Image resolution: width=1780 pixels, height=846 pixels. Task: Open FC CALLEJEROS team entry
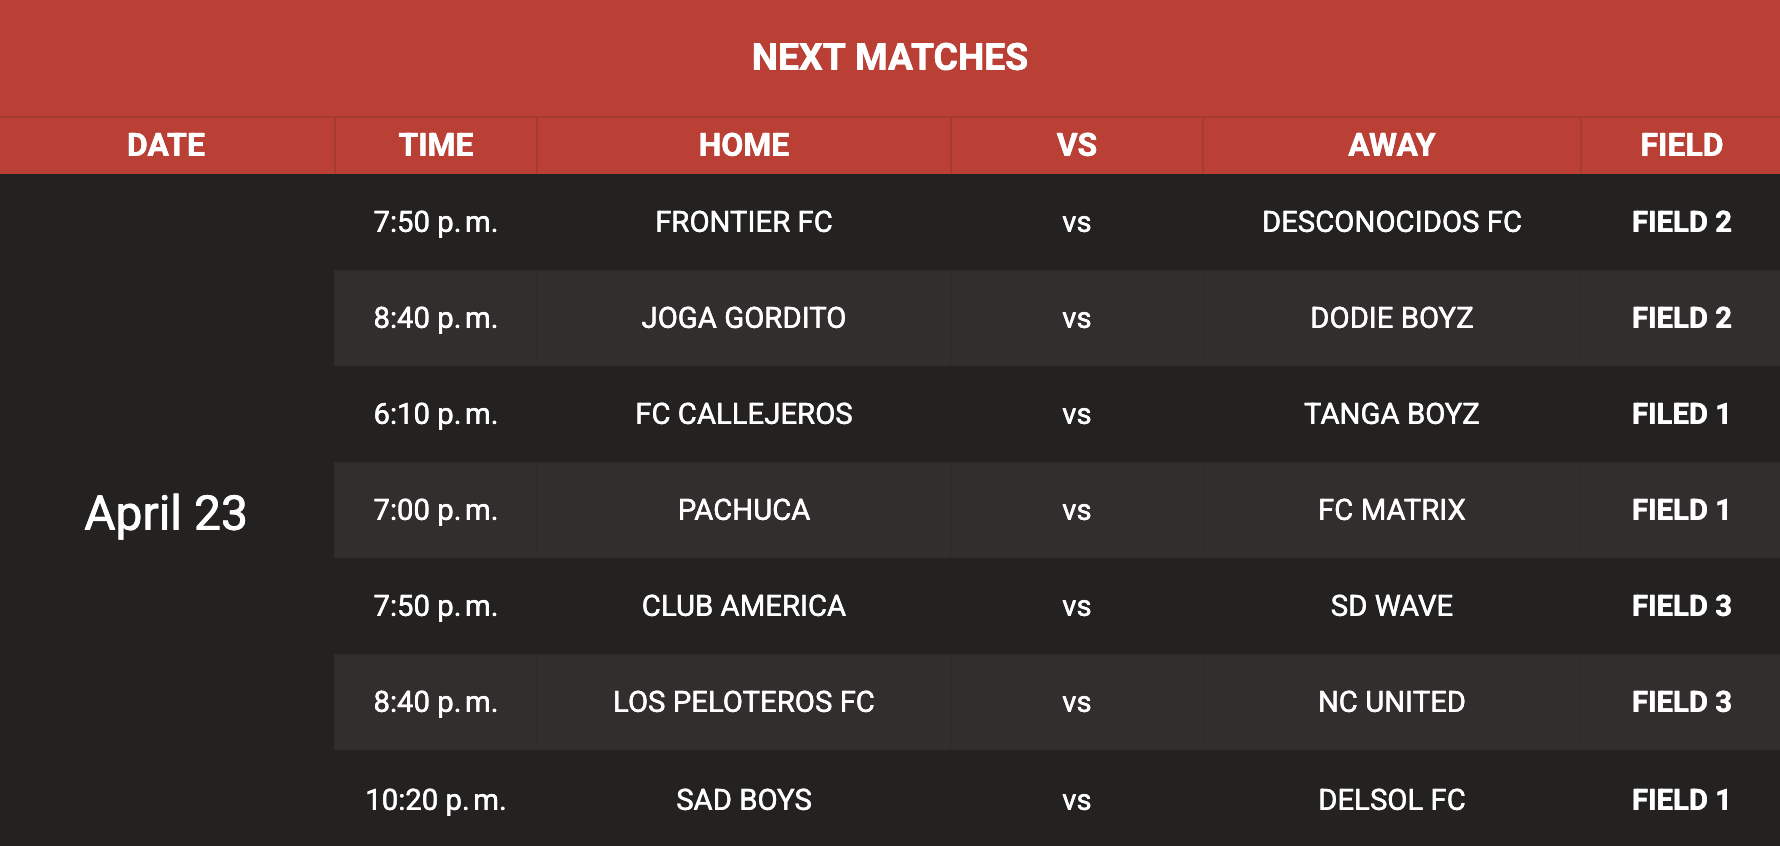[744, 414]
